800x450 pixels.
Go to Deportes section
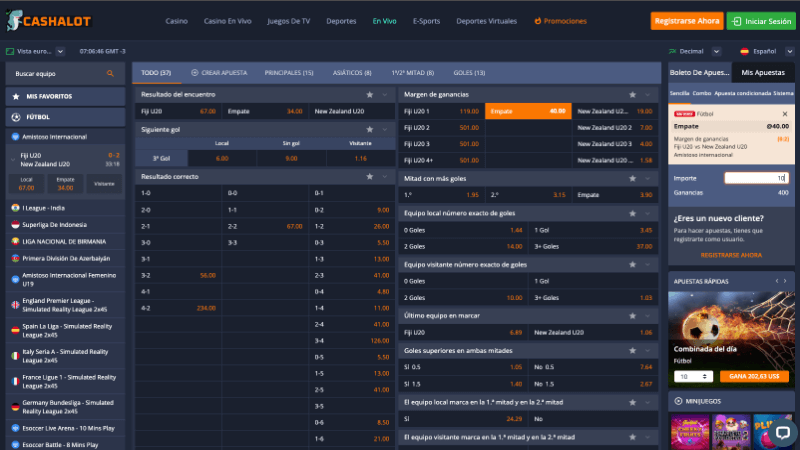341,21
